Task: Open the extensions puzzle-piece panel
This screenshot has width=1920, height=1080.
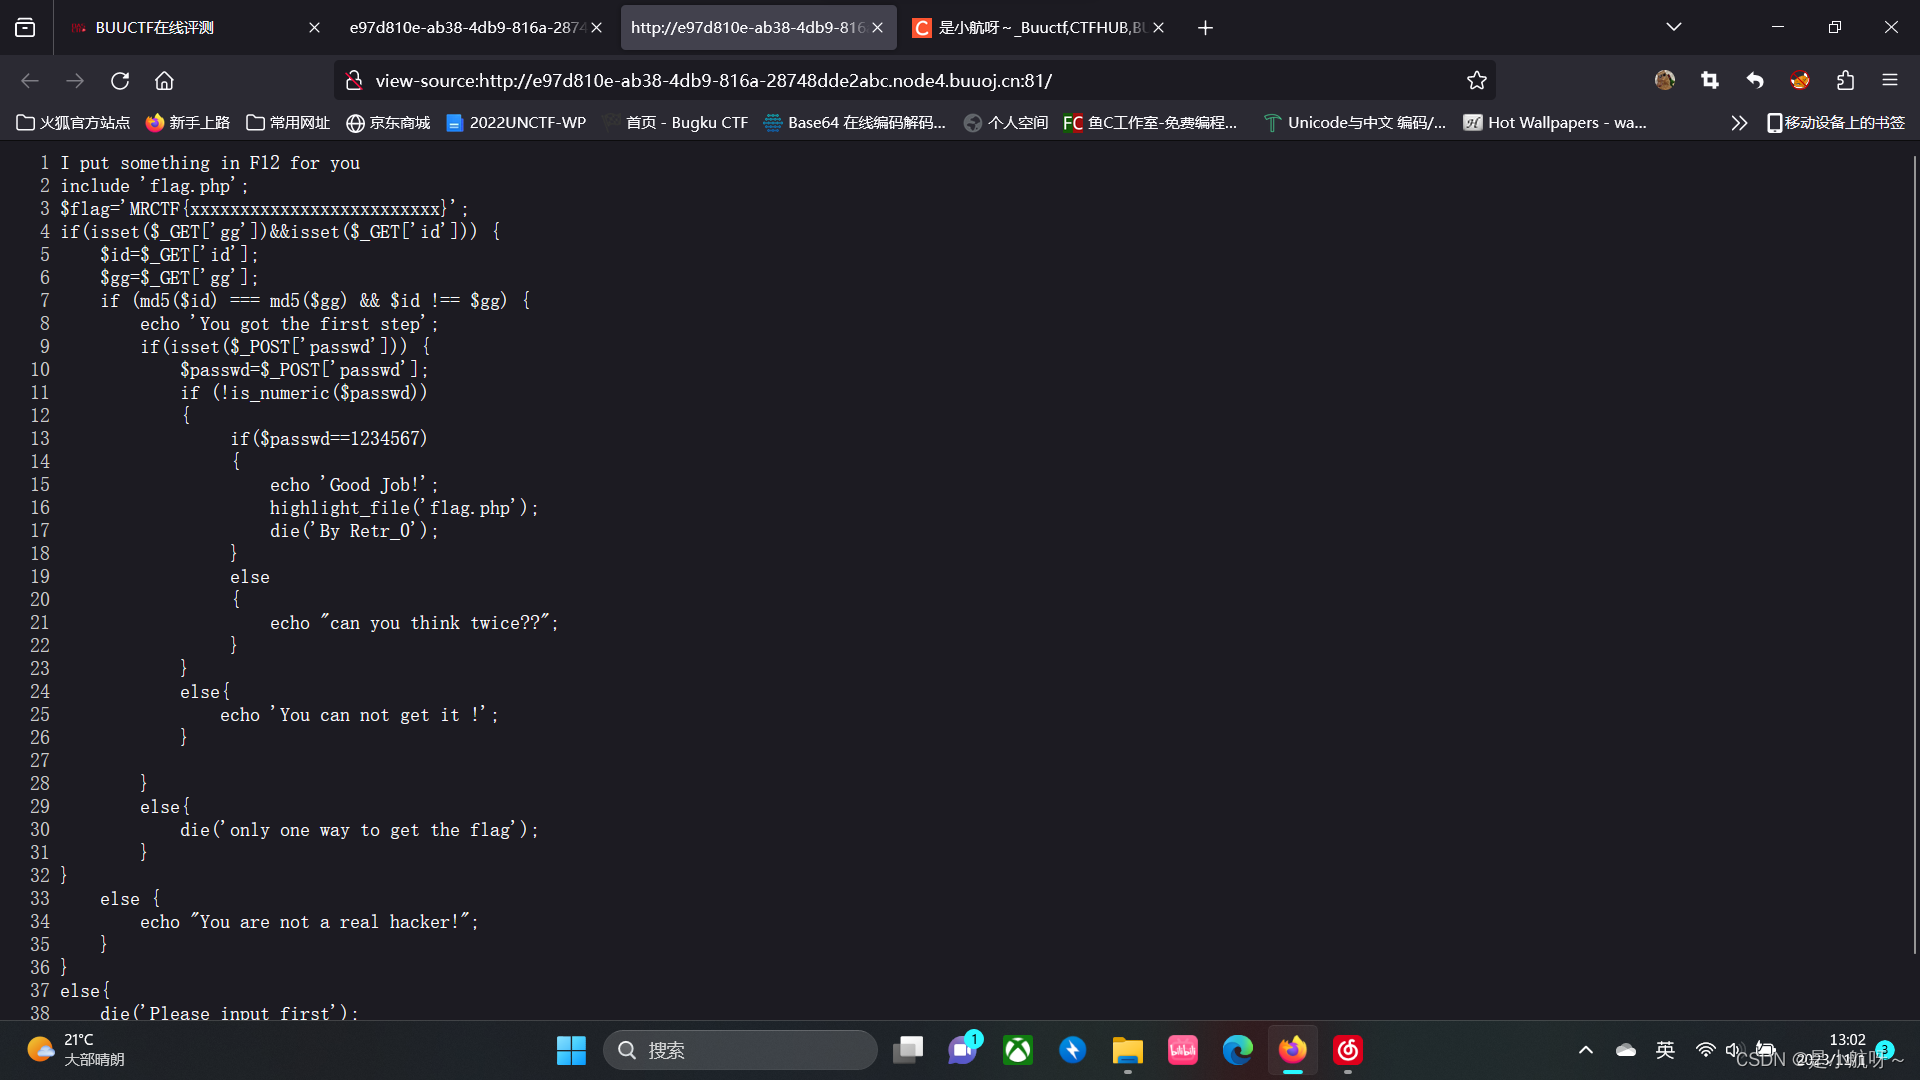Action: (1846, 80)
